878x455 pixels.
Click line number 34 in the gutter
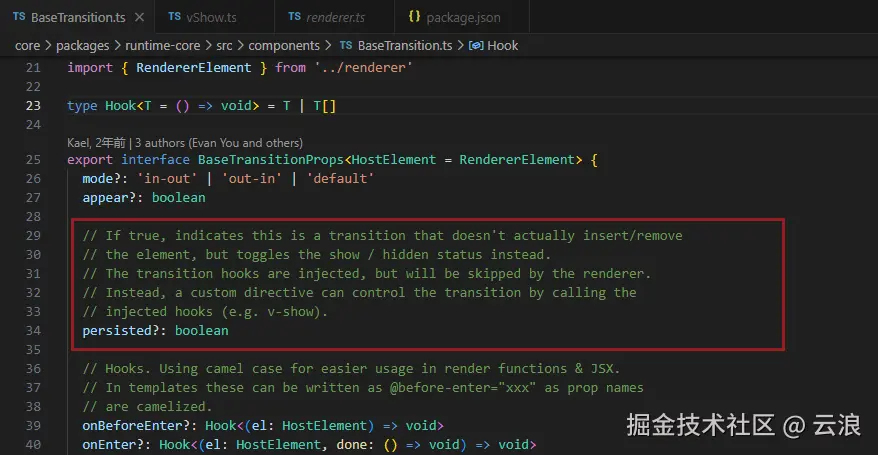point(33,331)
